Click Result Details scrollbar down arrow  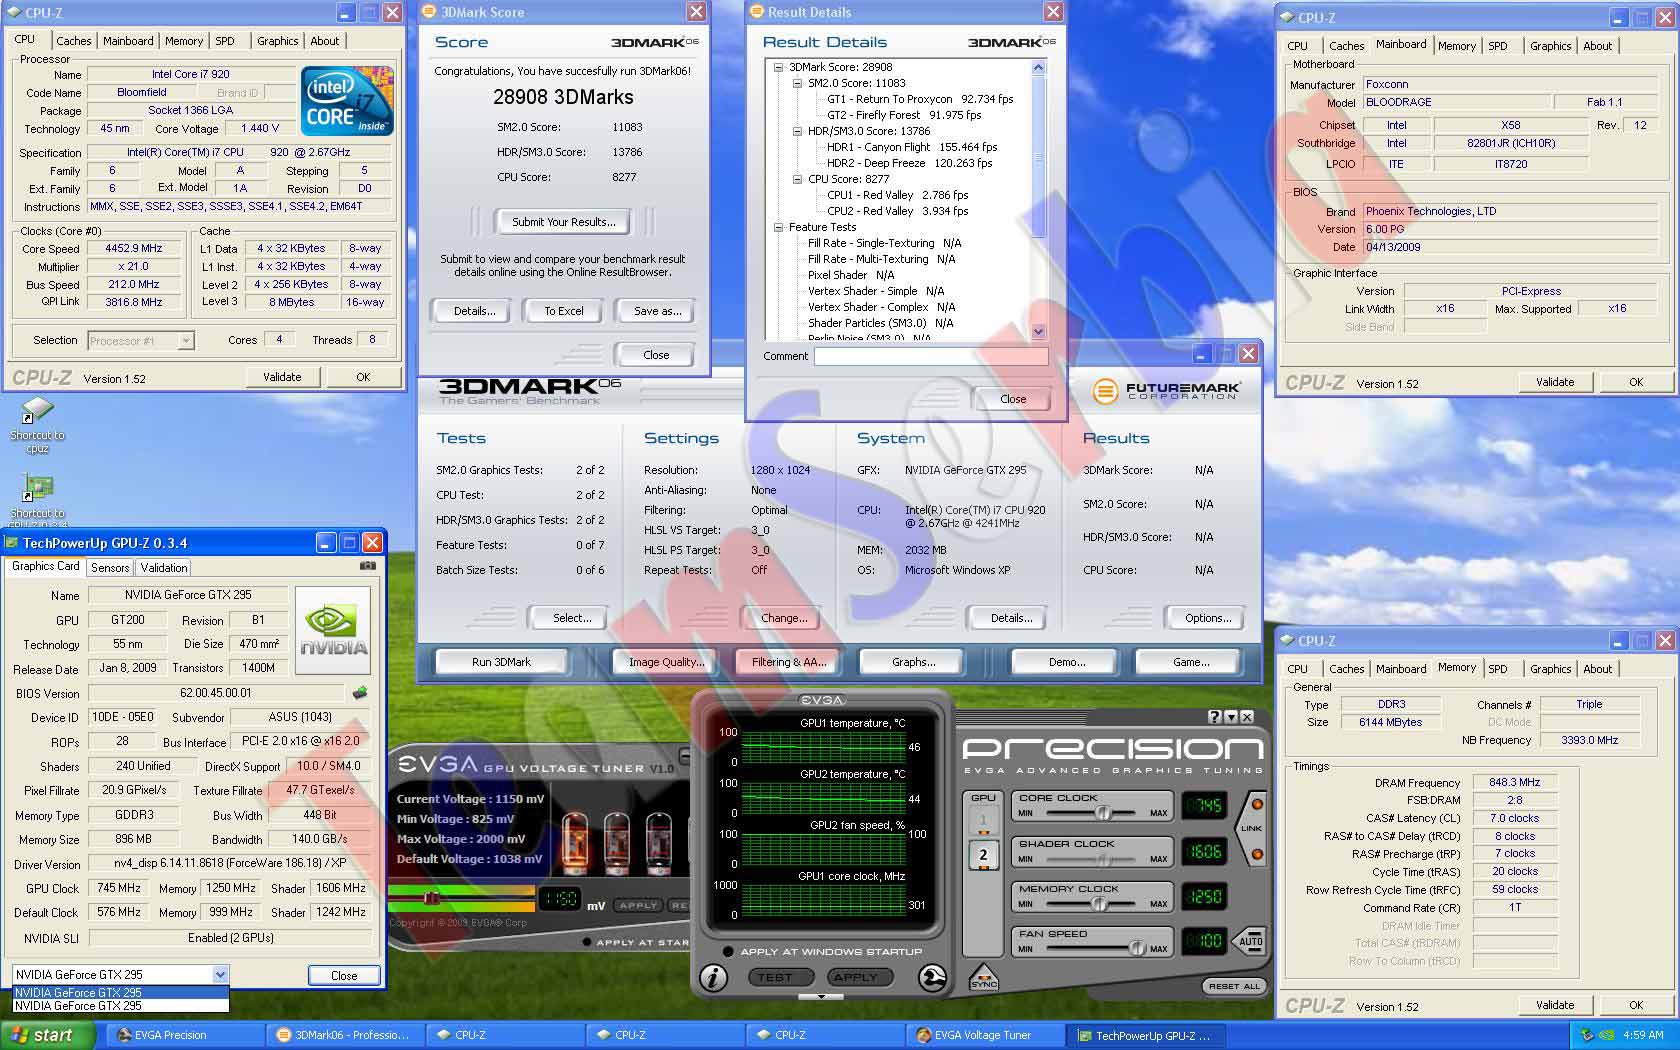point(1038,331)
